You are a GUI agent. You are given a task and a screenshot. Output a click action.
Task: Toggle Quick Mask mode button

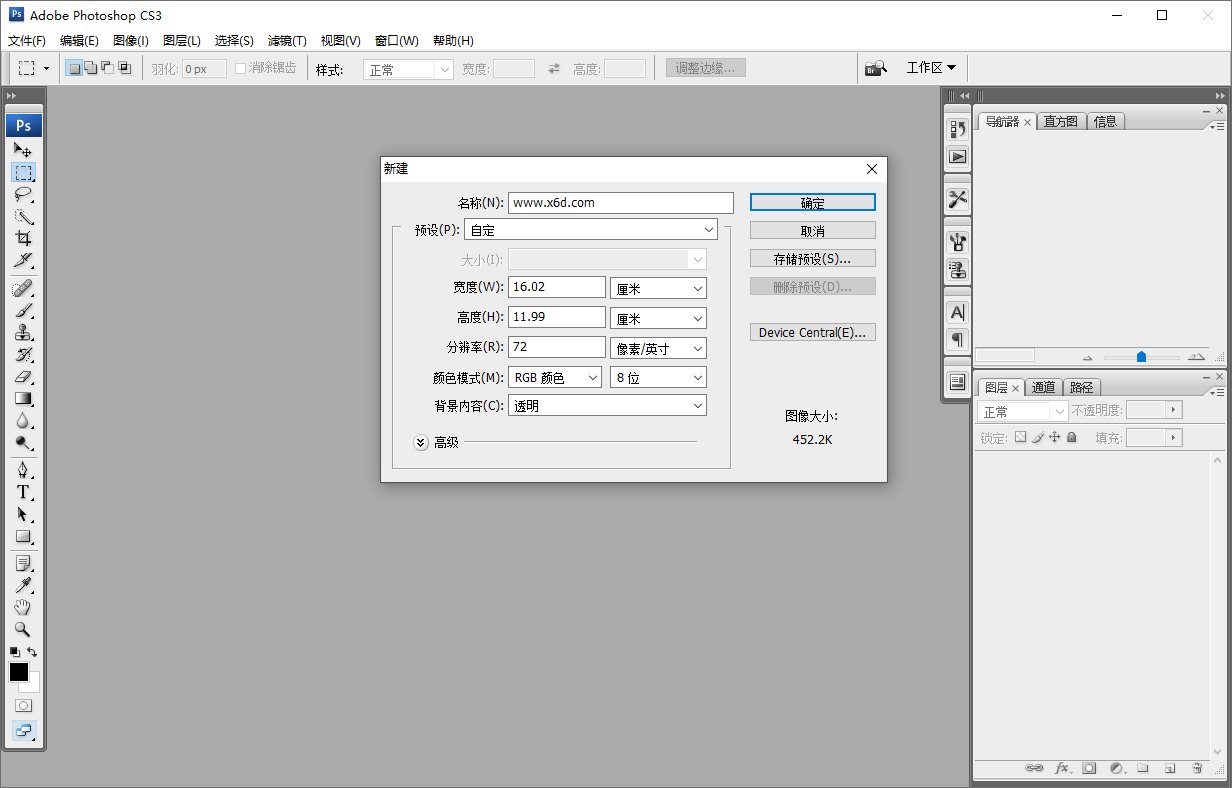pos(23,705)
